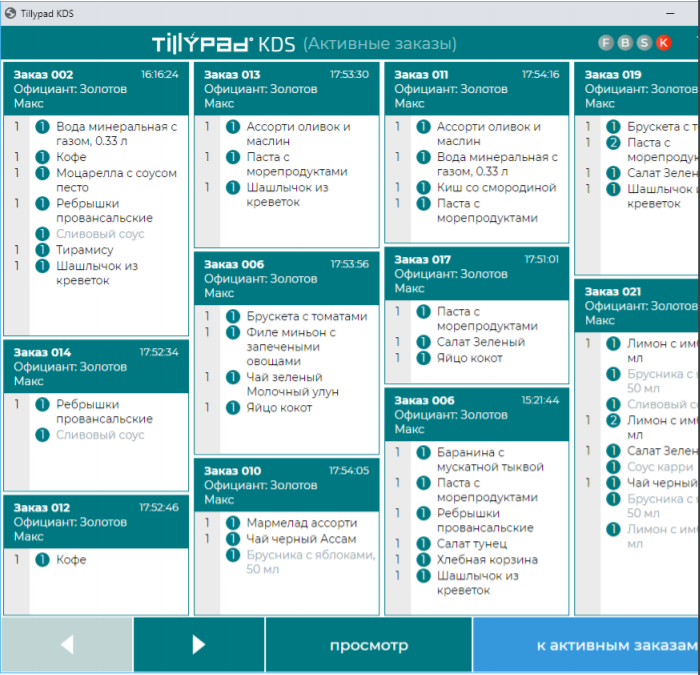Viewport: 700px width, 675px height.
Task: Select Сливовый соус modifier in order 002
Action: [x=100, y=233]
